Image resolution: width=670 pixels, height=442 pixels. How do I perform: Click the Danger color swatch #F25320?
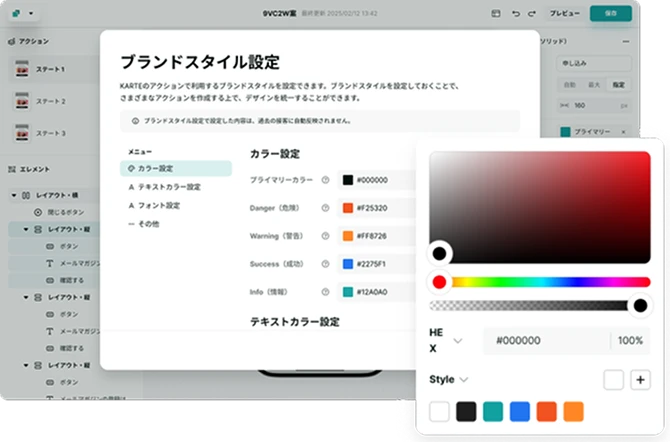[348, 208]
